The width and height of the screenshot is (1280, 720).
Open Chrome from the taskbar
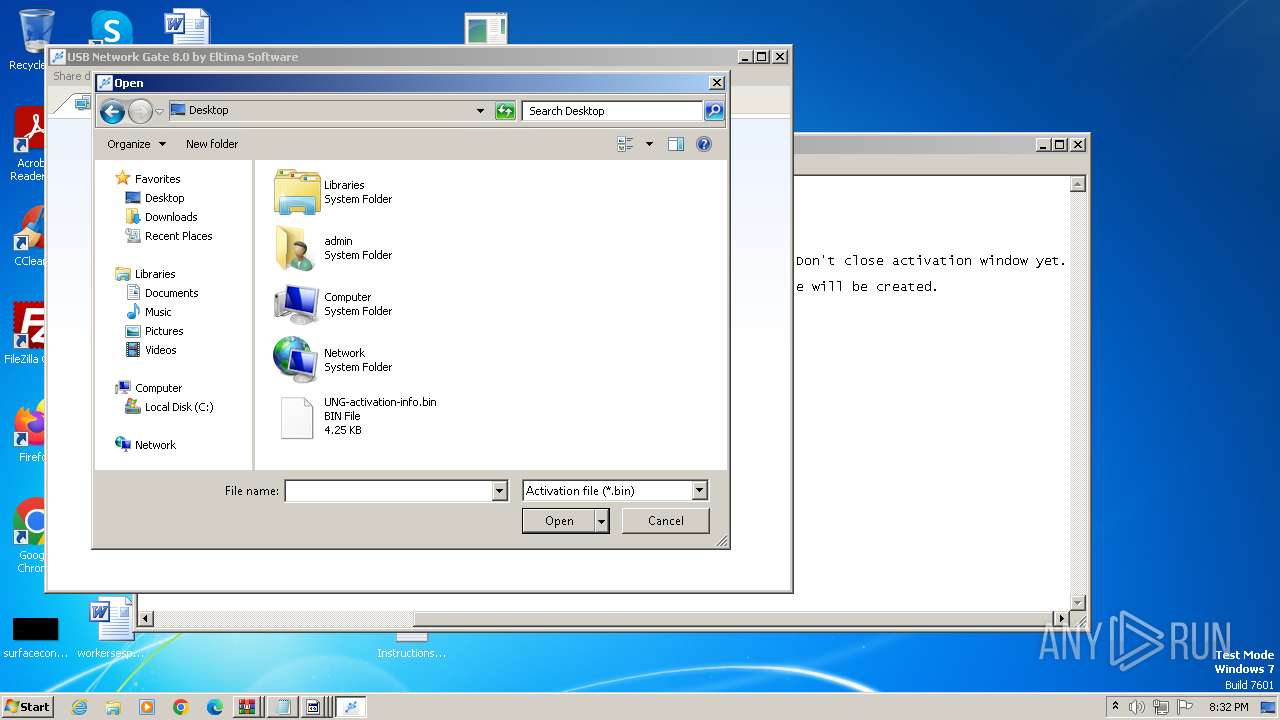pyautogui.click(x=181, y=707)
